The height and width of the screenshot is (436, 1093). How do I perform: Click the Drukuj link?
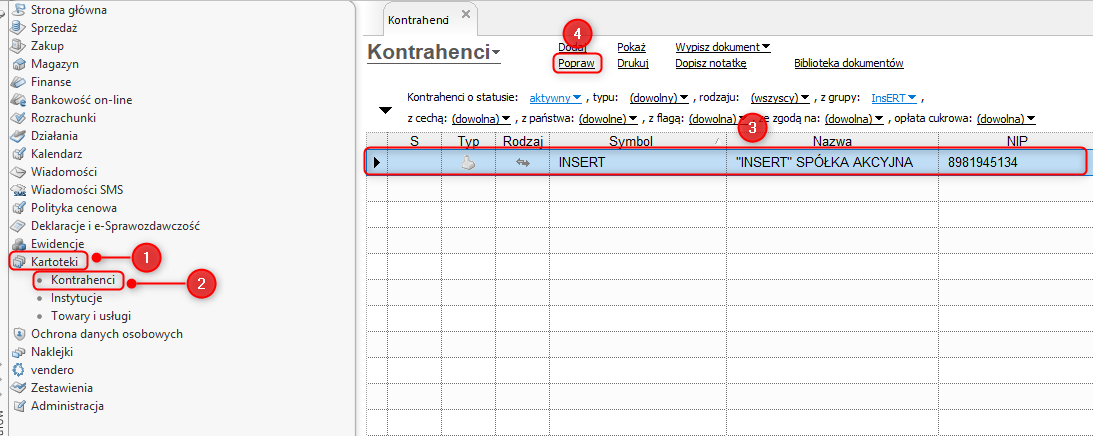(633, 63)
